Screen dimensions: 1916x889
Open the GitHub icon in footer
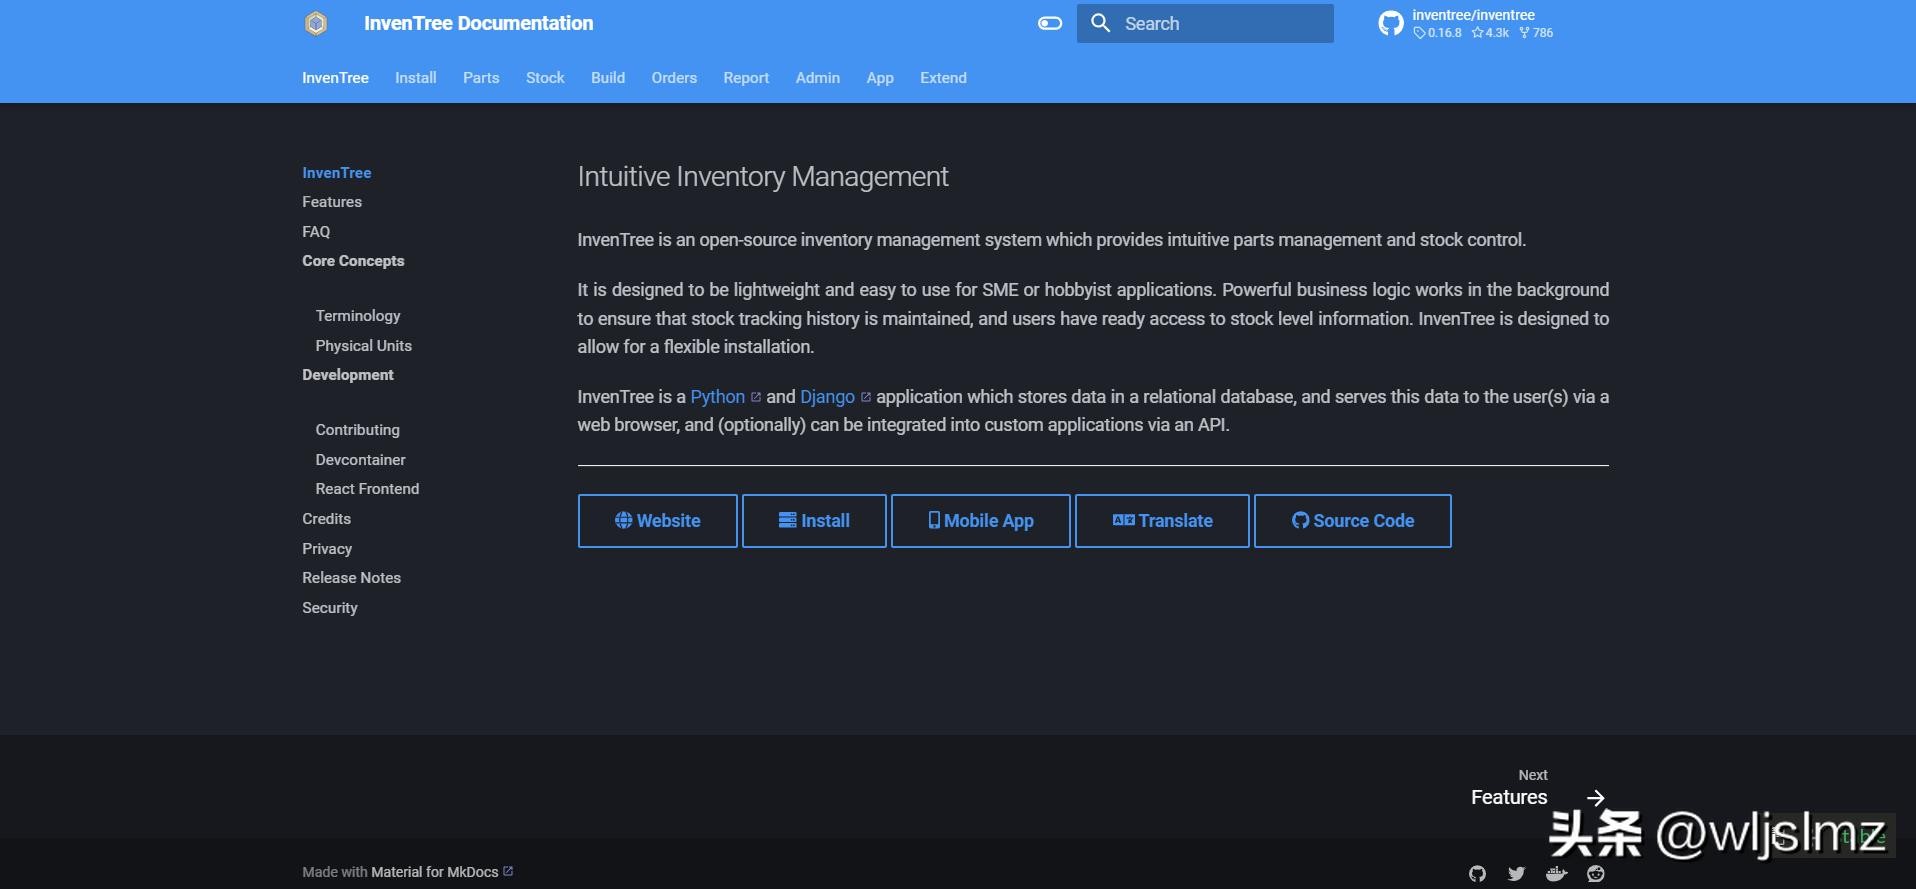1477,873
